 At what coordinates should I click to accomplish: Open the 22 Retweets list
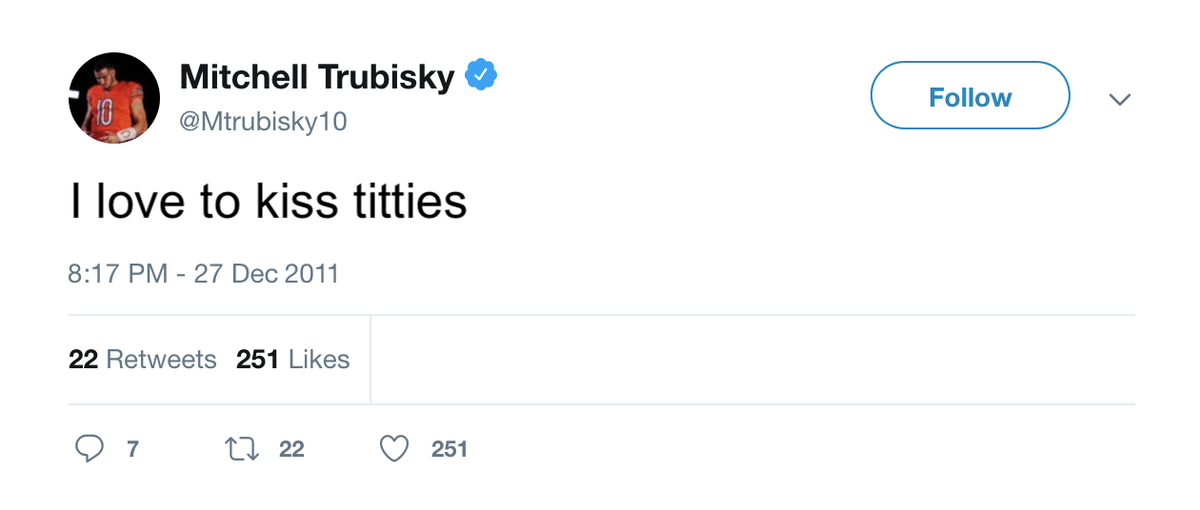[142, 360]
